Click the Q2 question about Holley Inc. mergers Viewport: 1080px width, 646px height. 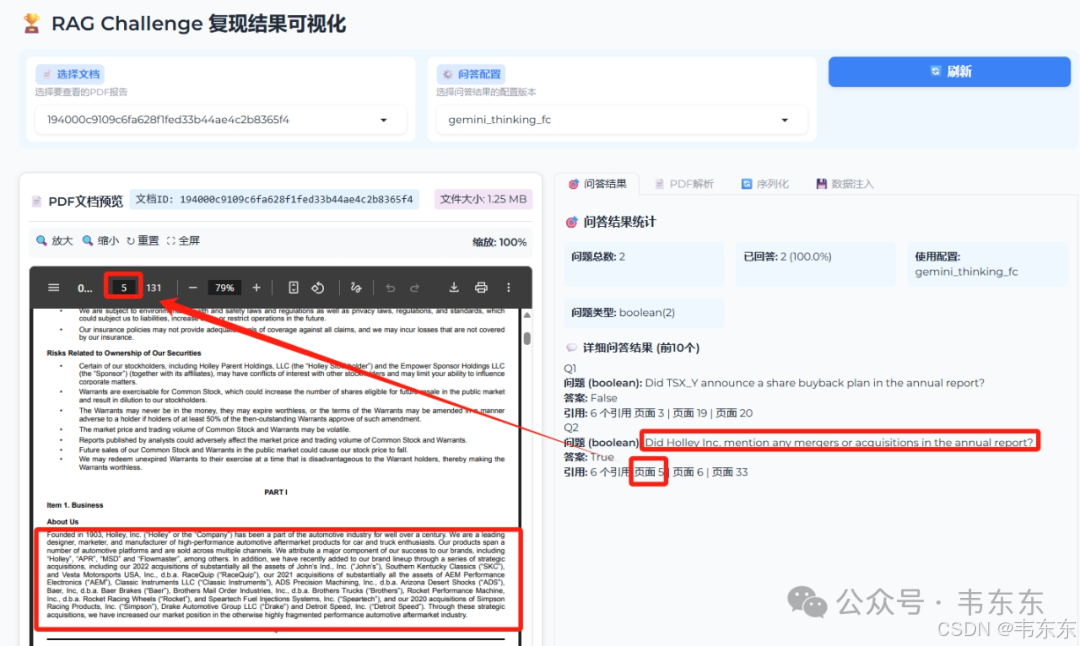tap(839, 442)
